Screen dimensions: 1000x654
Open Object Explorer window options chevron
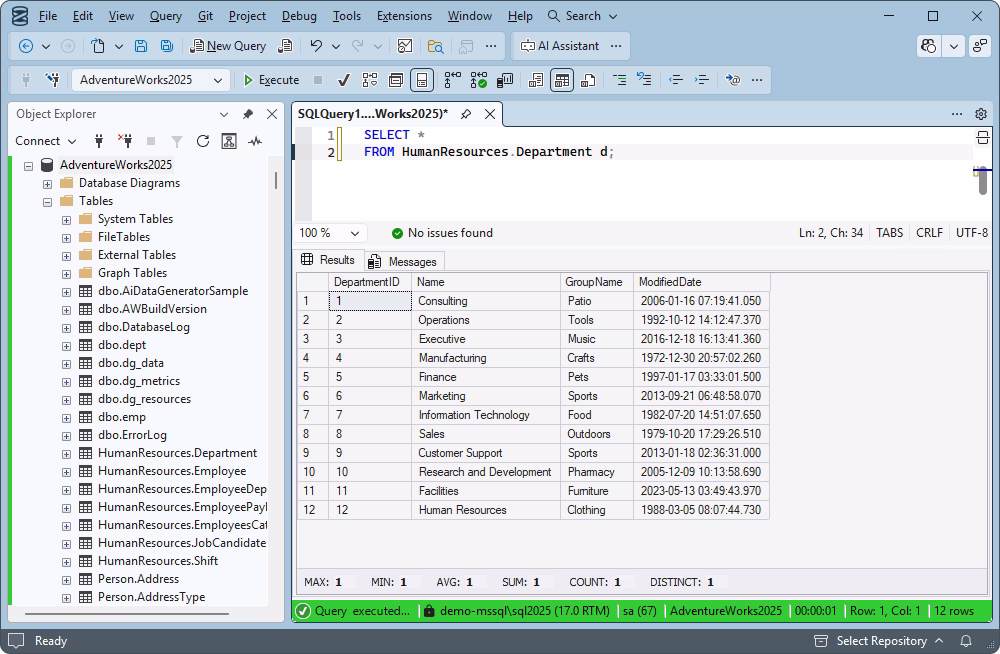pos(224,114)
